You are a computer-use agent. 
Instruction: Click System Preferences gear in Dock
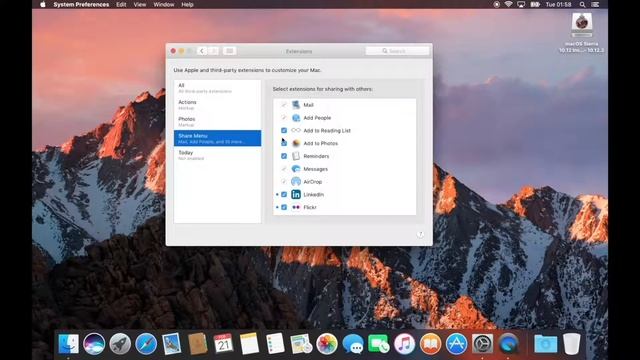(482, 343)
